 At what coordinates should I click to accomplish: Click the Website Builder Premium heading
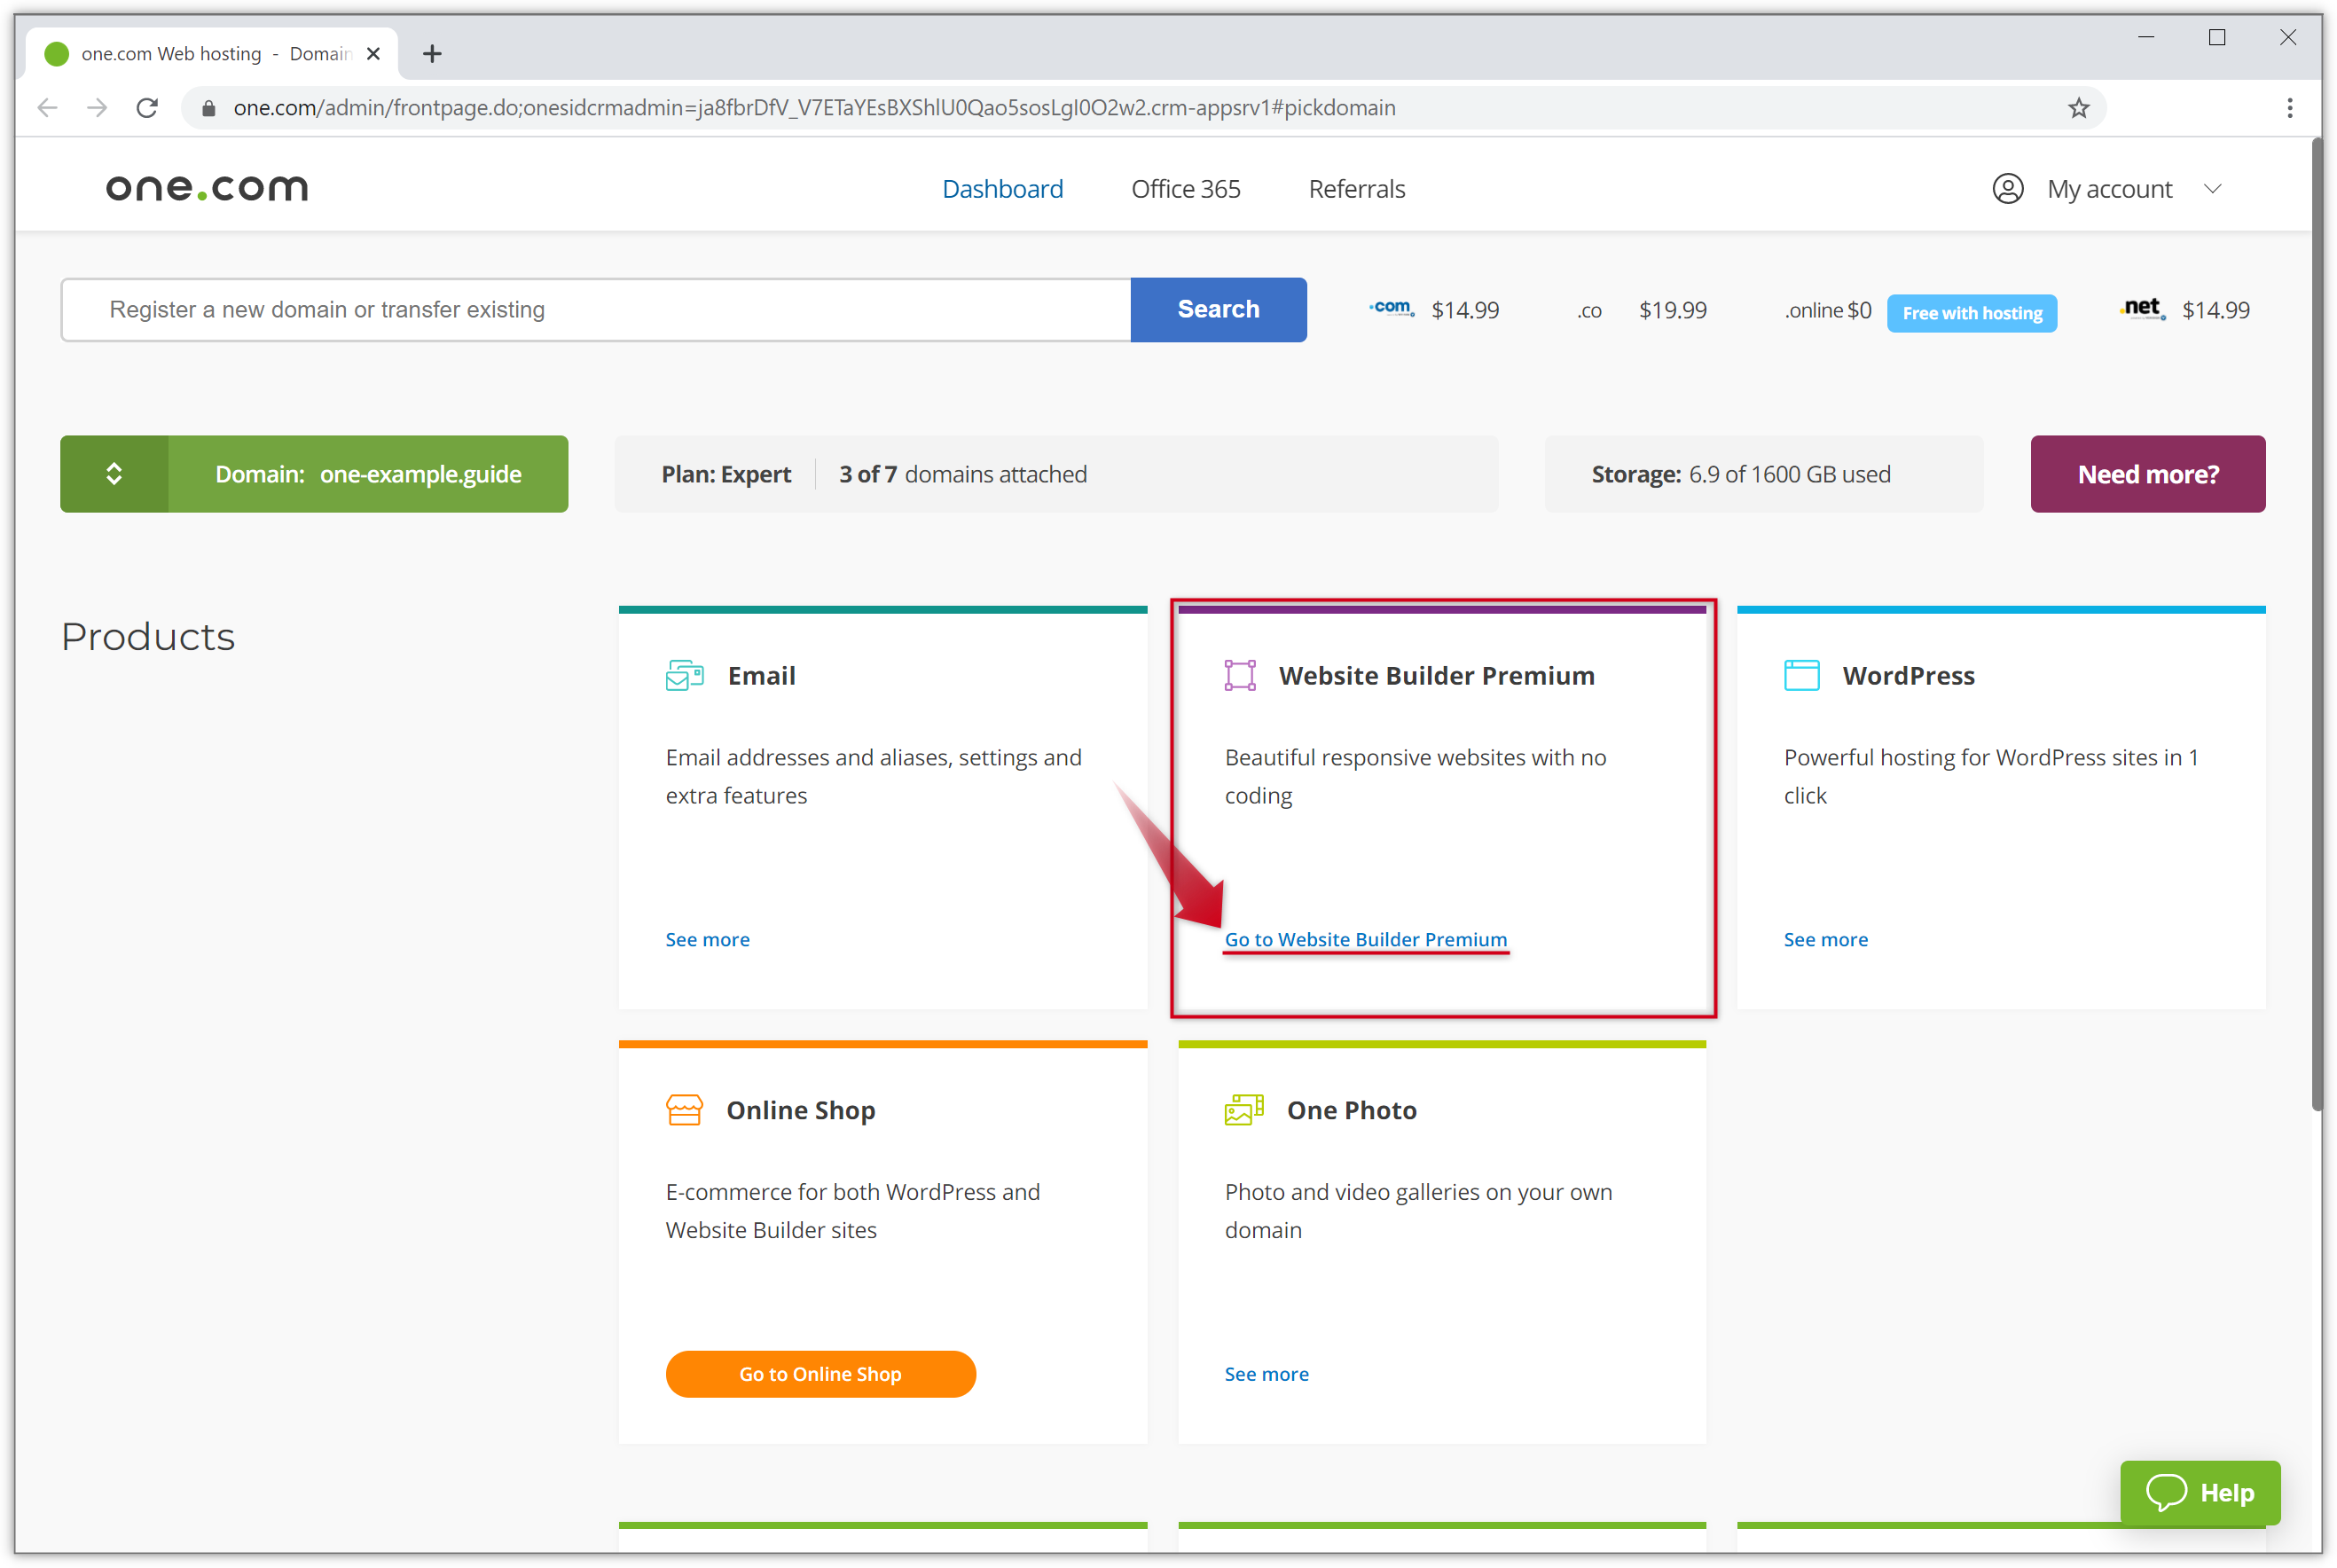1436,676
